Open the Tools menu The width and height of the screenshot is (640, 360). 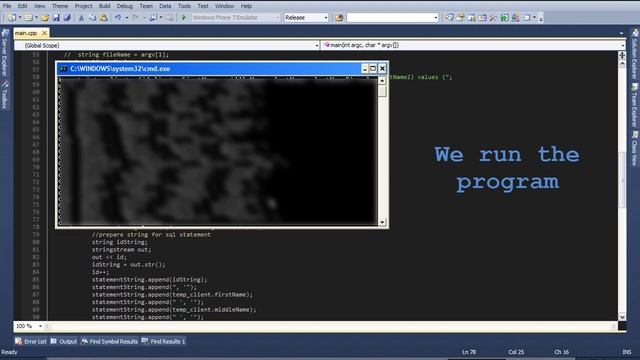click(x=184, y=6)
